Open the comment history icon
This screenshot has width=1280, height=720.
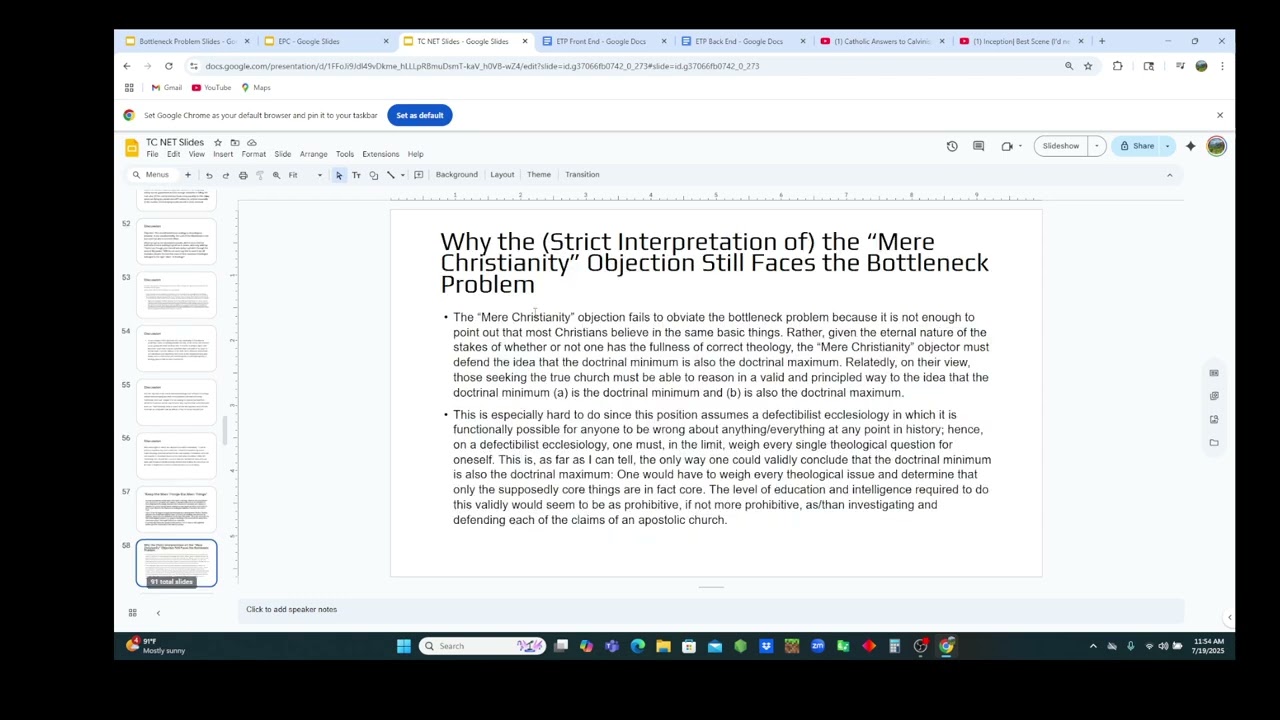[x=978, y=146]
